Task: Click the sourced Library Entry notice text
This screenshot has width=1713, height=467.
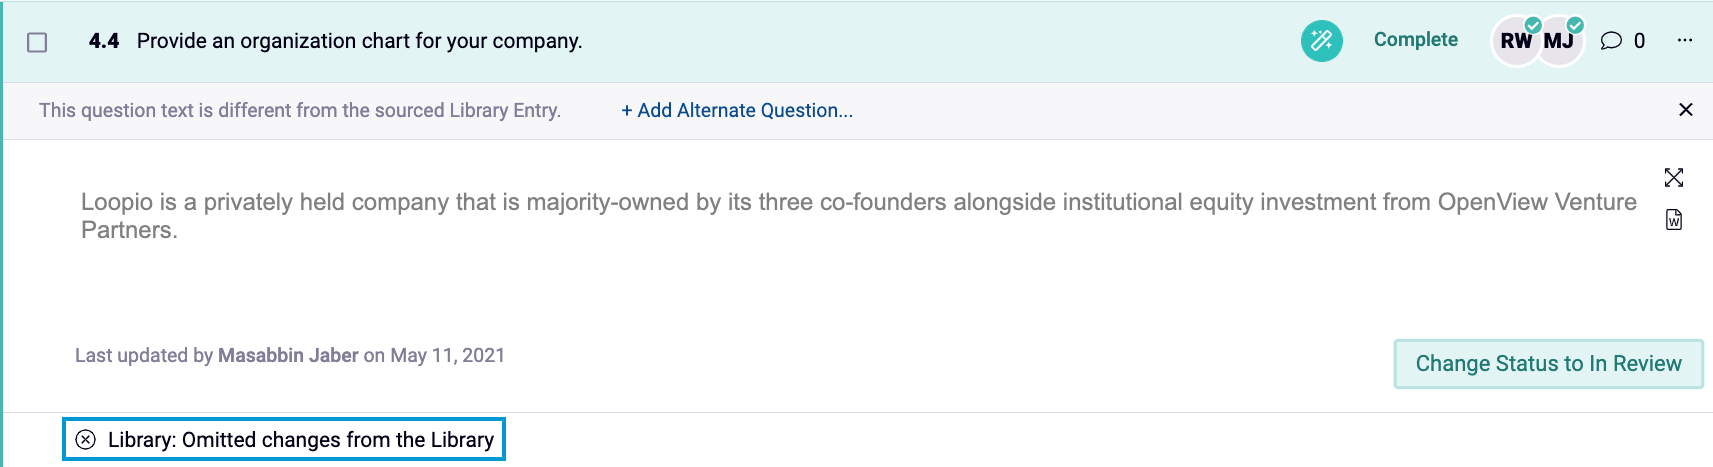Action: pyautogui.click(x=299, y=111)
